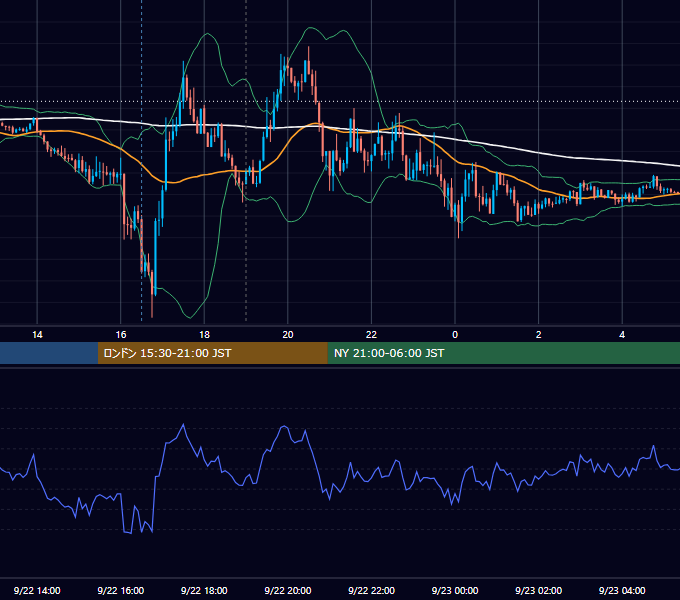This screenshot has height=600, width=680.
Task: Click the 9/22 22:00 date label
Action: pyautogui.click(x=371, y=590)
